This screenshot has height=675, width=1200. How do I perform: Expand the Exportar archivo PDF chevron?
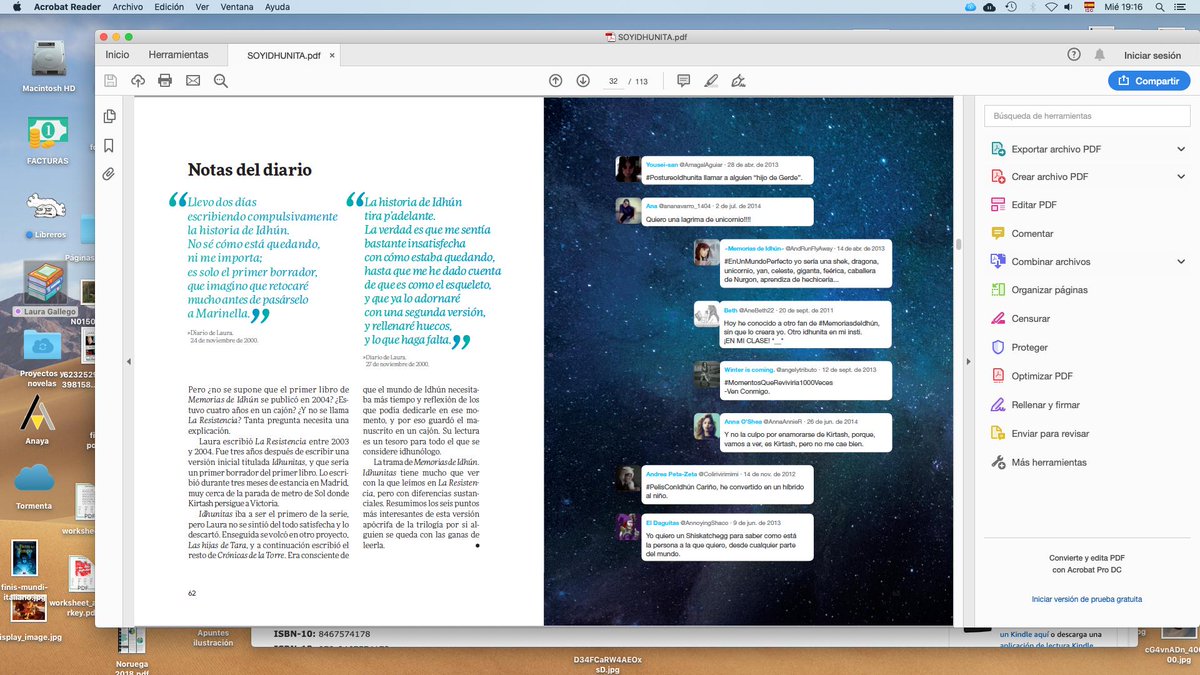(x=1181, y=149)
